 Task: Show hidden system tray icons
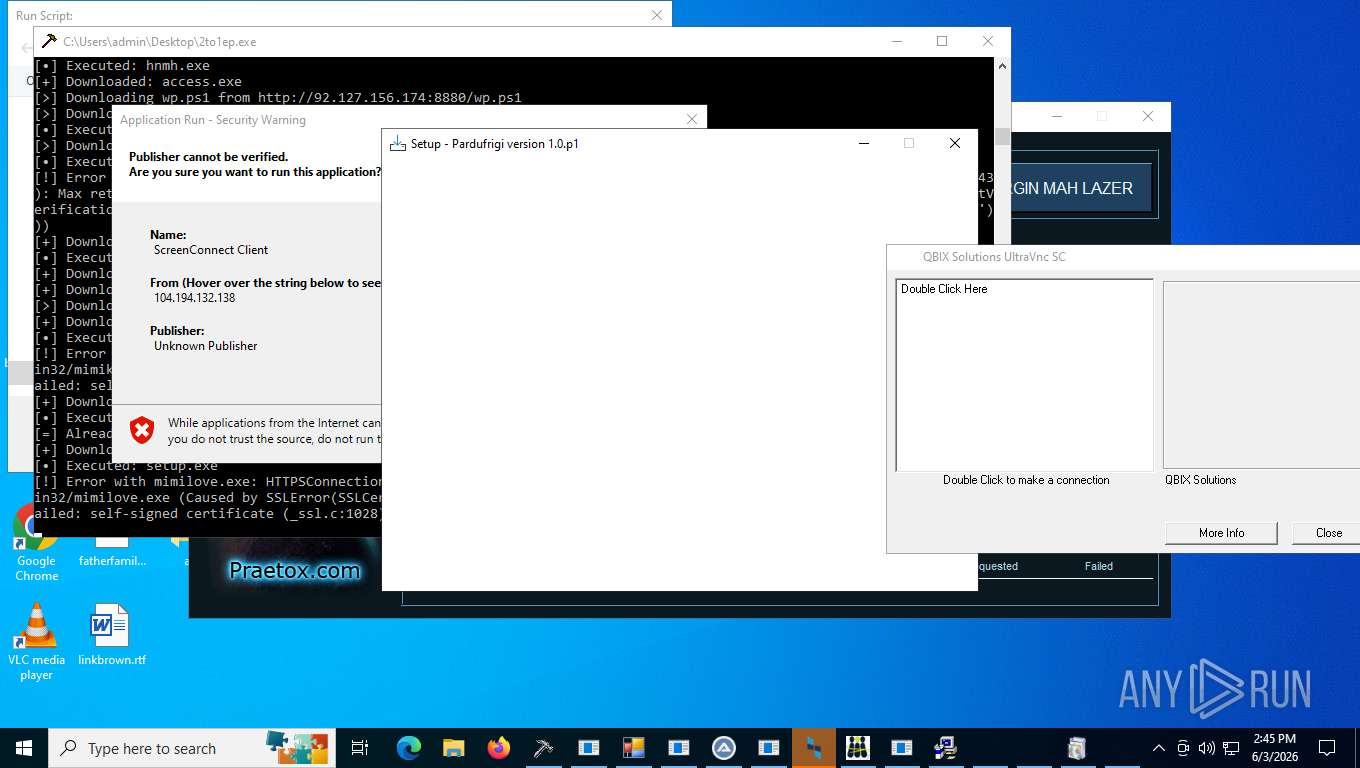point(1158,747)
